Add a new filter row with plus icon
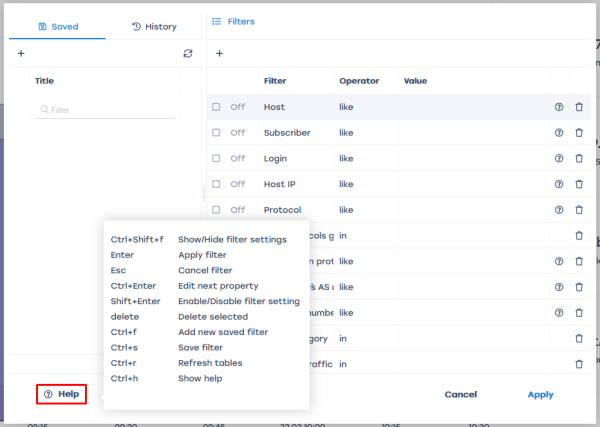This screenshot has width=600, height=427. [x=219, y=53]
